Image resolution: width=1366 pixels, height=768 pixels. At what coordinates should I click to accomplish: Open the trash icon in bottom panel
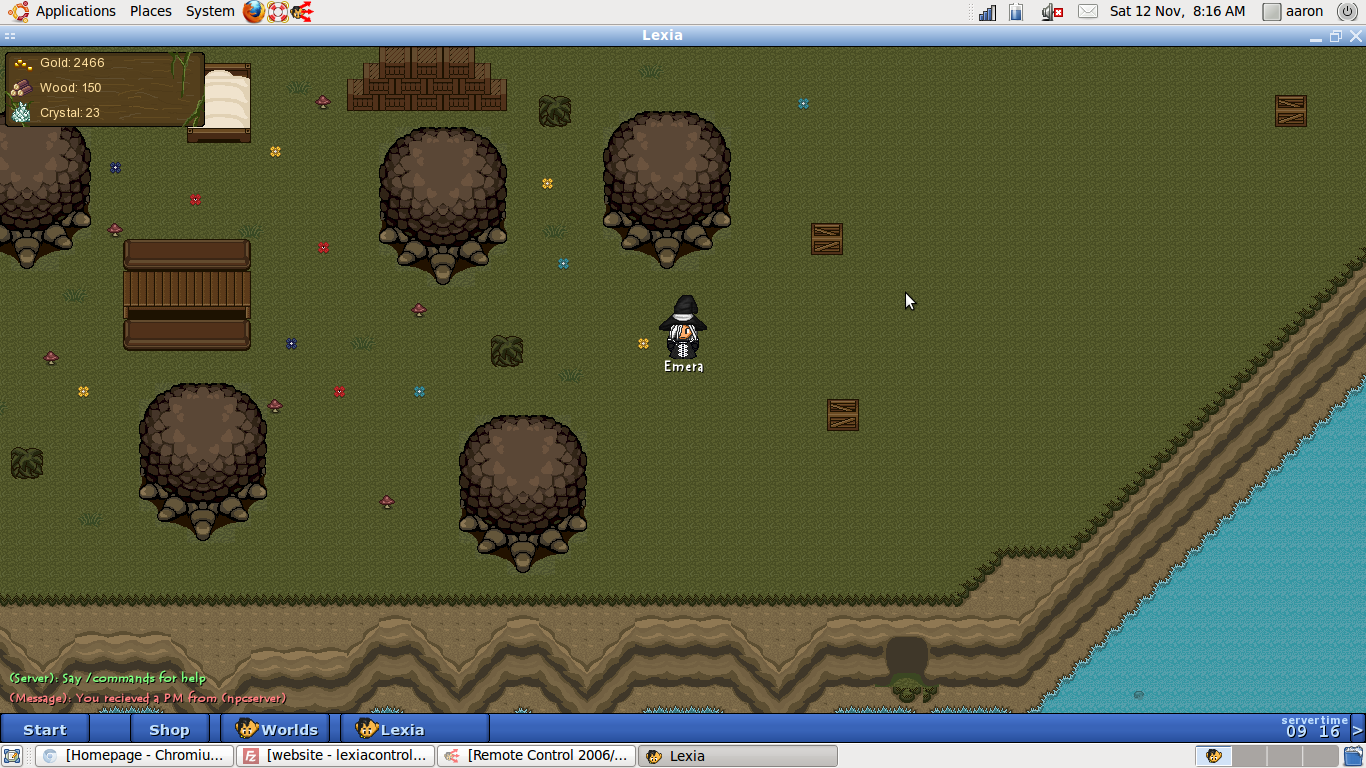click(1353, 756)
